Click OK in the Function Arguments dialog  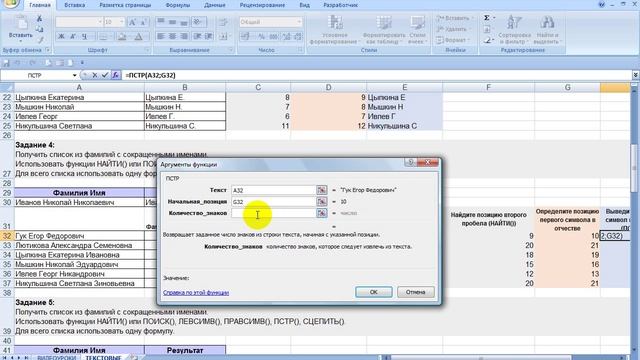[x=373, y=292]
